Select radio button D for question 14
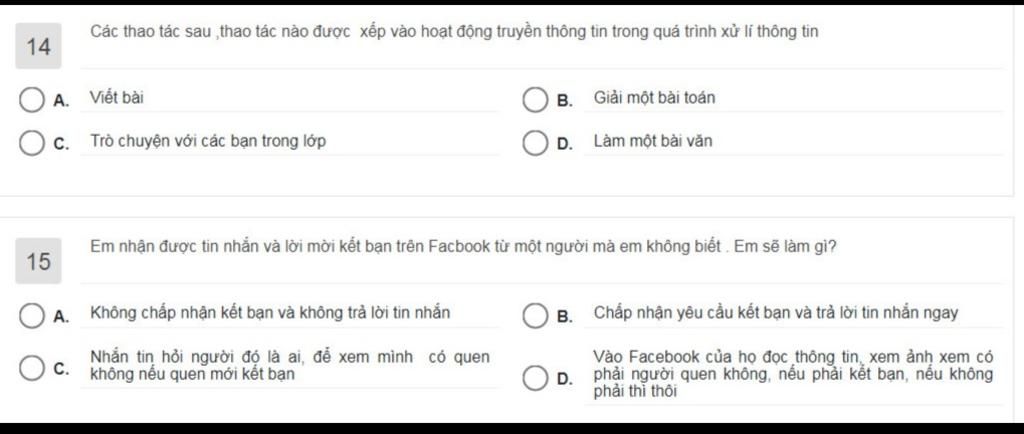Viewport: 1024px width, 434px height. pos(534,144)
